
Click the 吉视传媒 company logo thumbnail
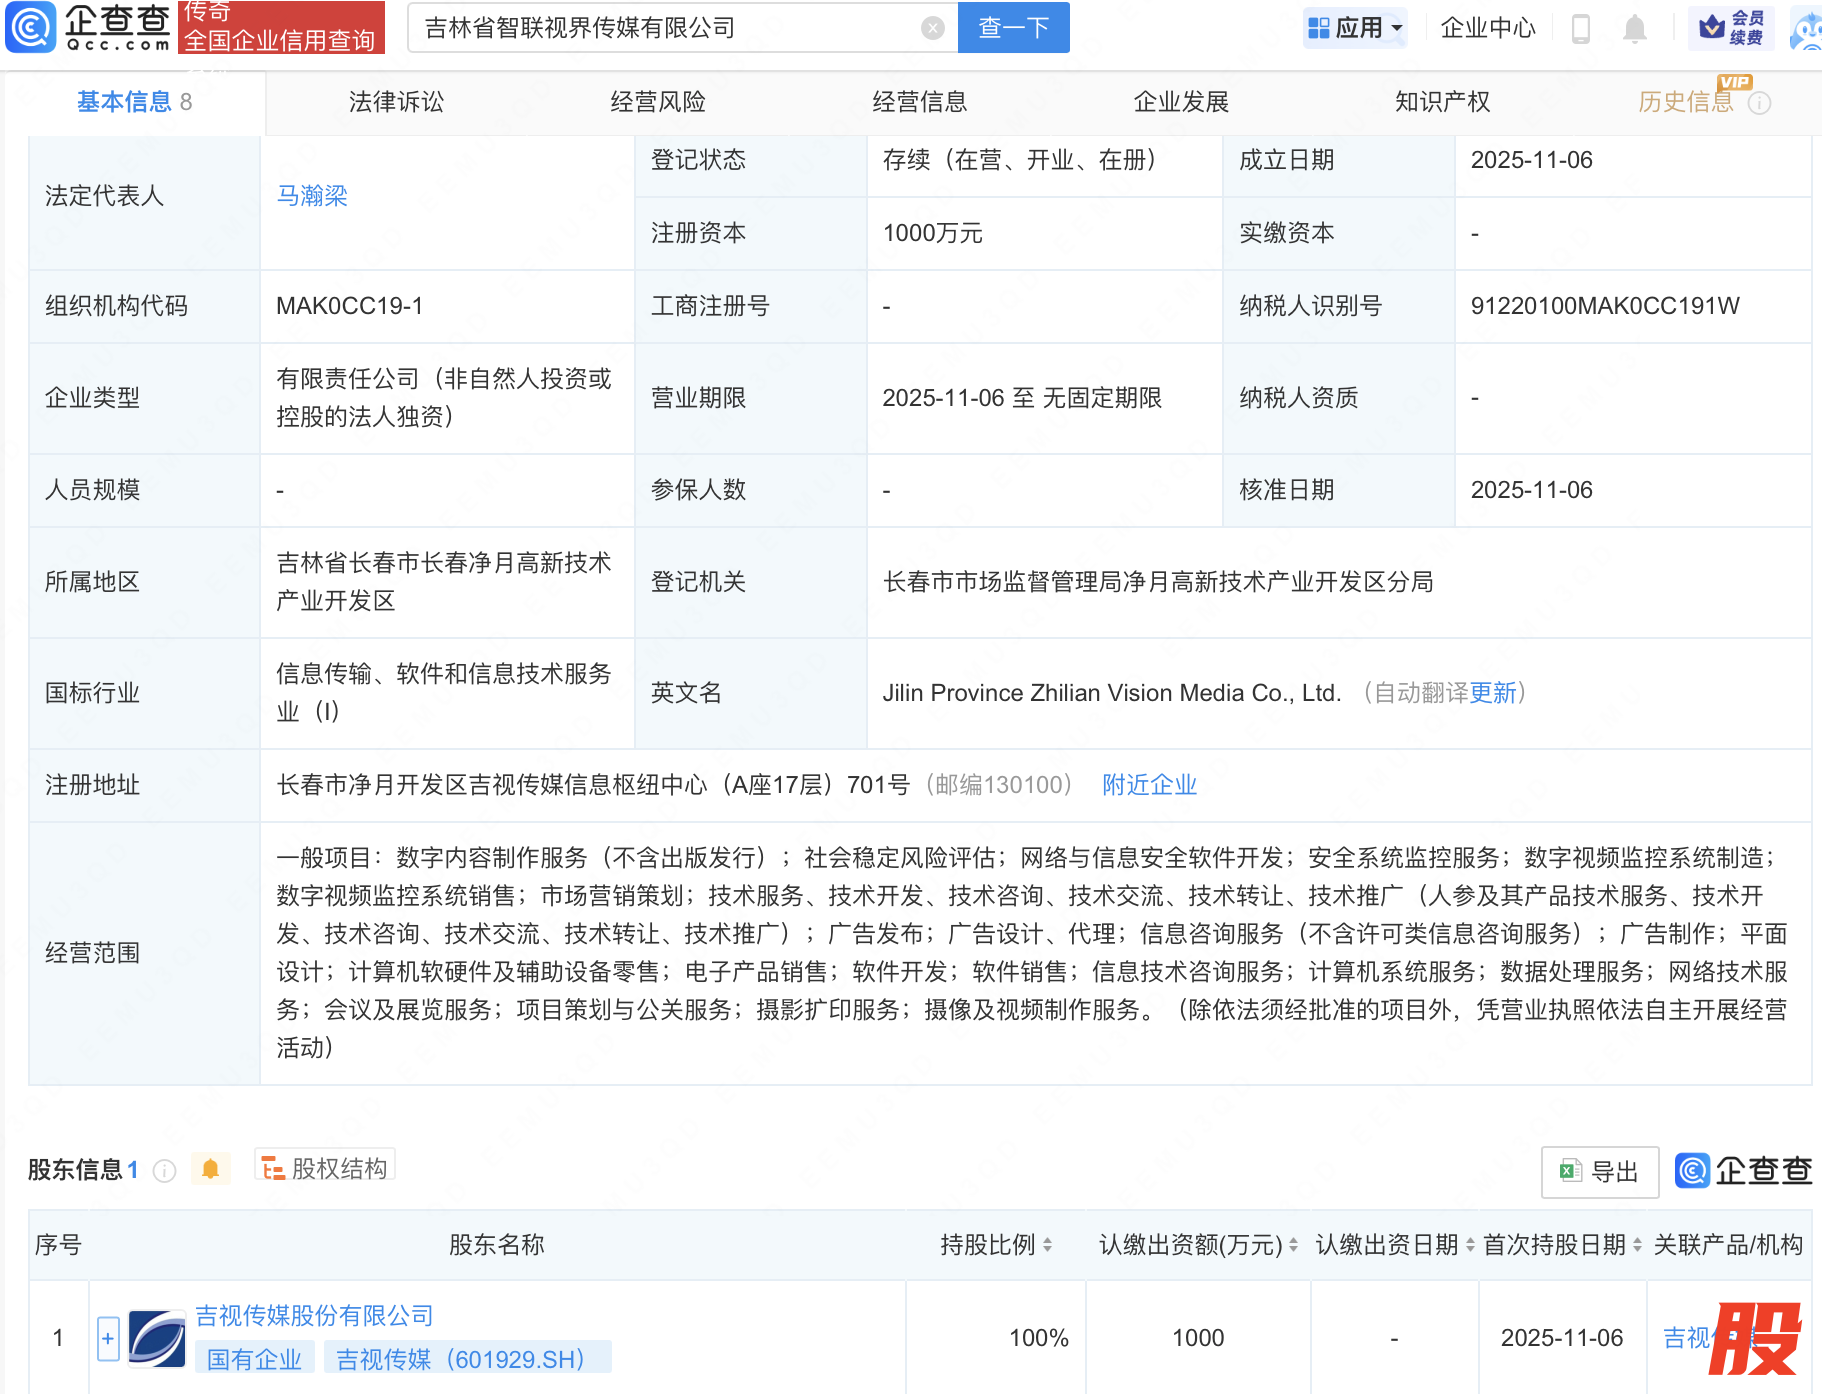point(157,1338)
